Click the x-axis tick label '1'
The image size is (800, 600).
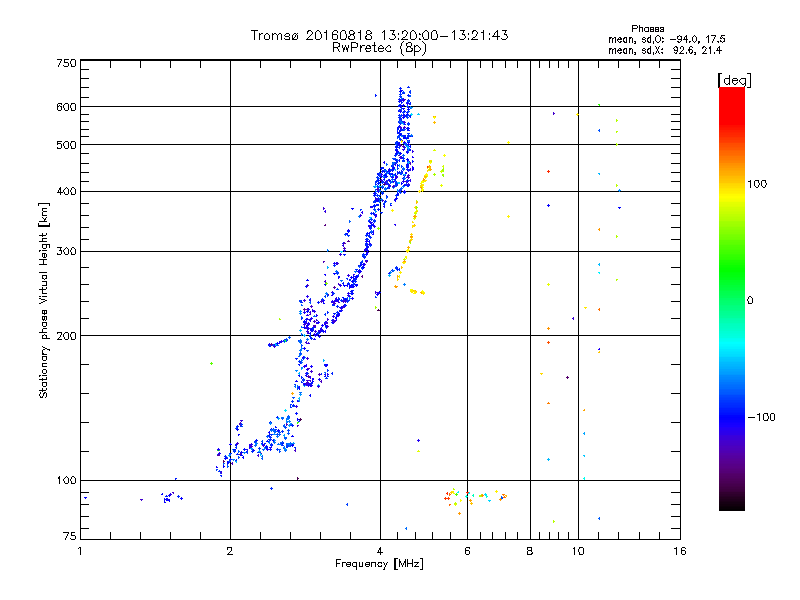point(80,551)
